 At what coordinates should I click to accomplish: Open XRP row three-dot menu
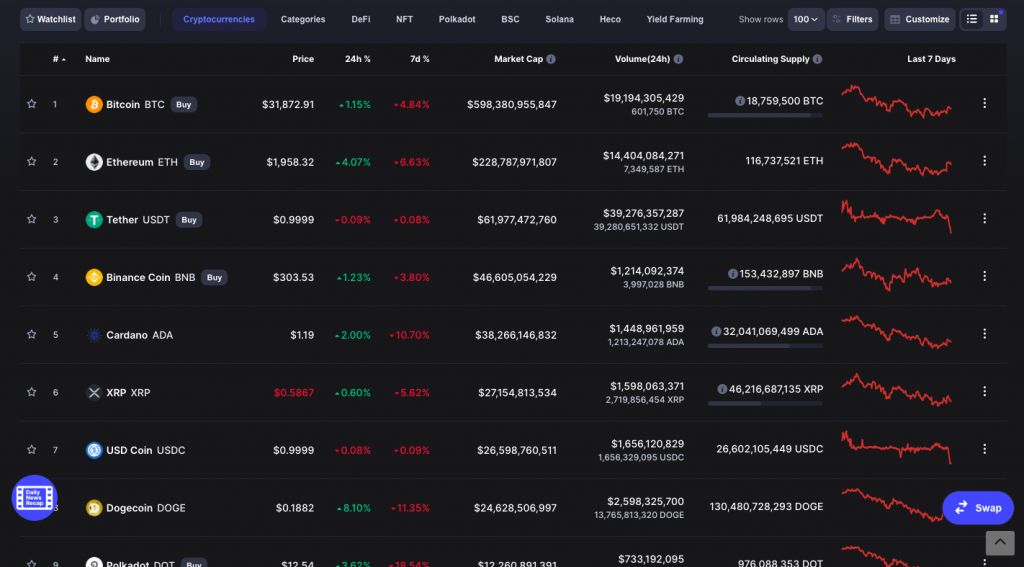click(985, 391)
